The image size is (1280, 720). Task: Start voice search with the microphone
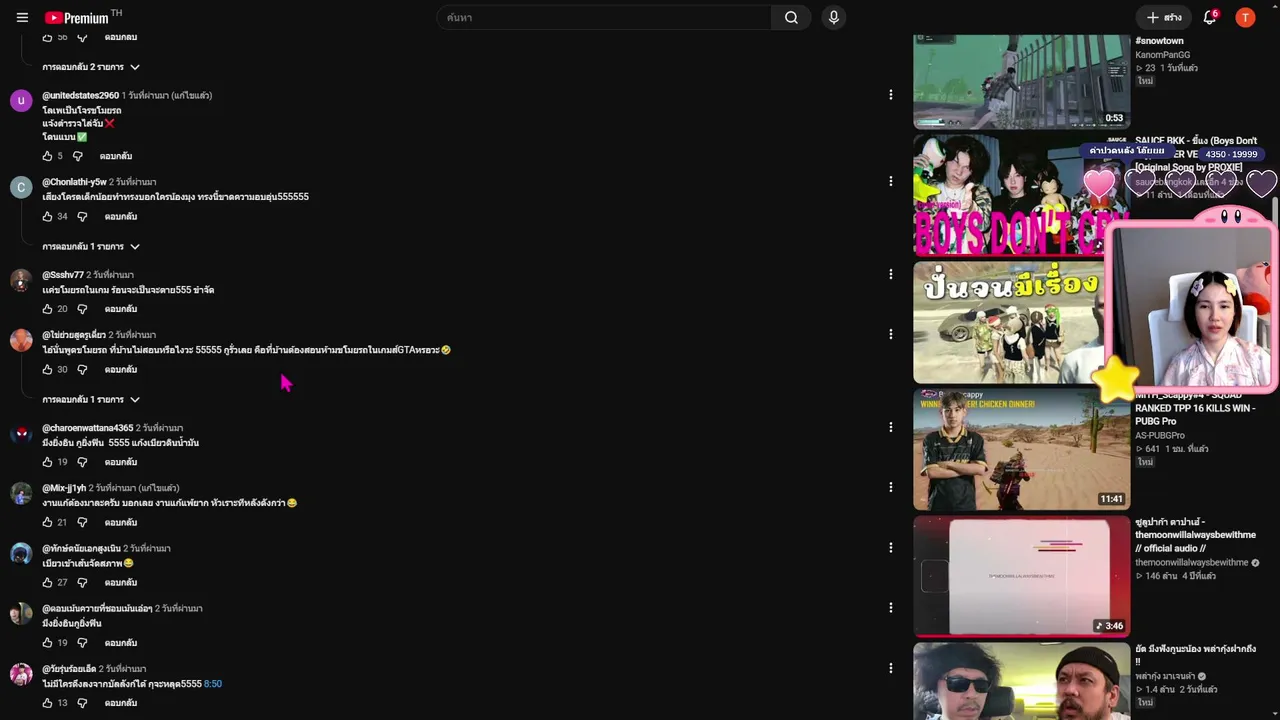833,18
